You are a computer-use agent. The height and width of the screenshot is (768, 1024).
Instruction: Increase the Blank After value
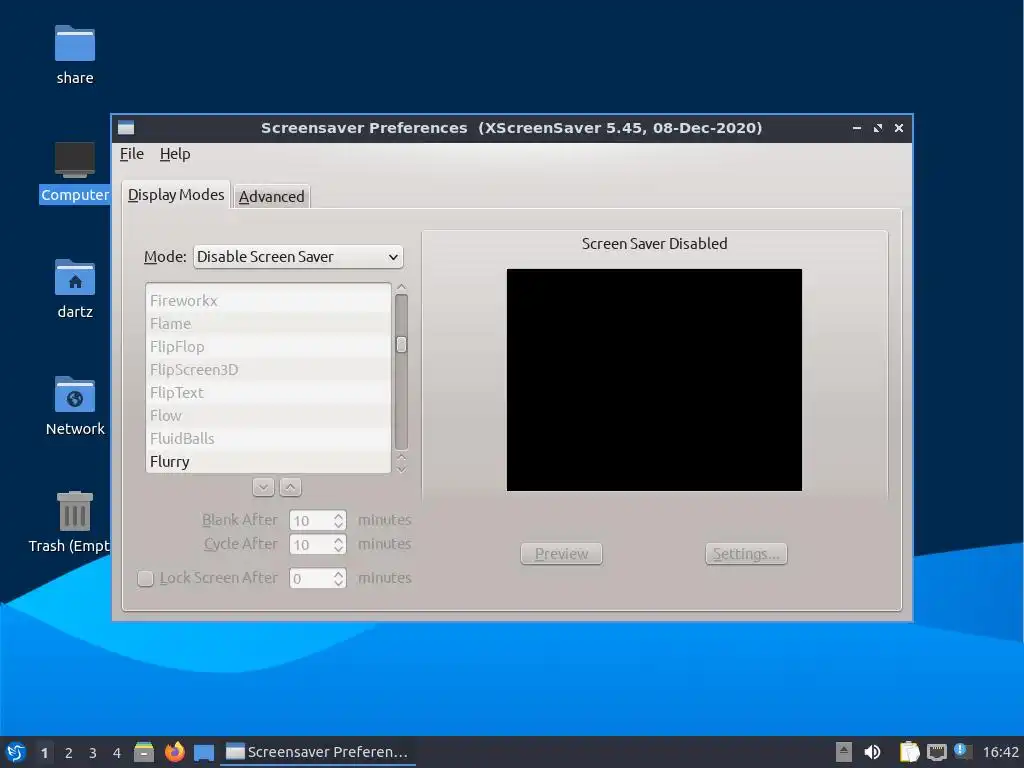point(338,516)
